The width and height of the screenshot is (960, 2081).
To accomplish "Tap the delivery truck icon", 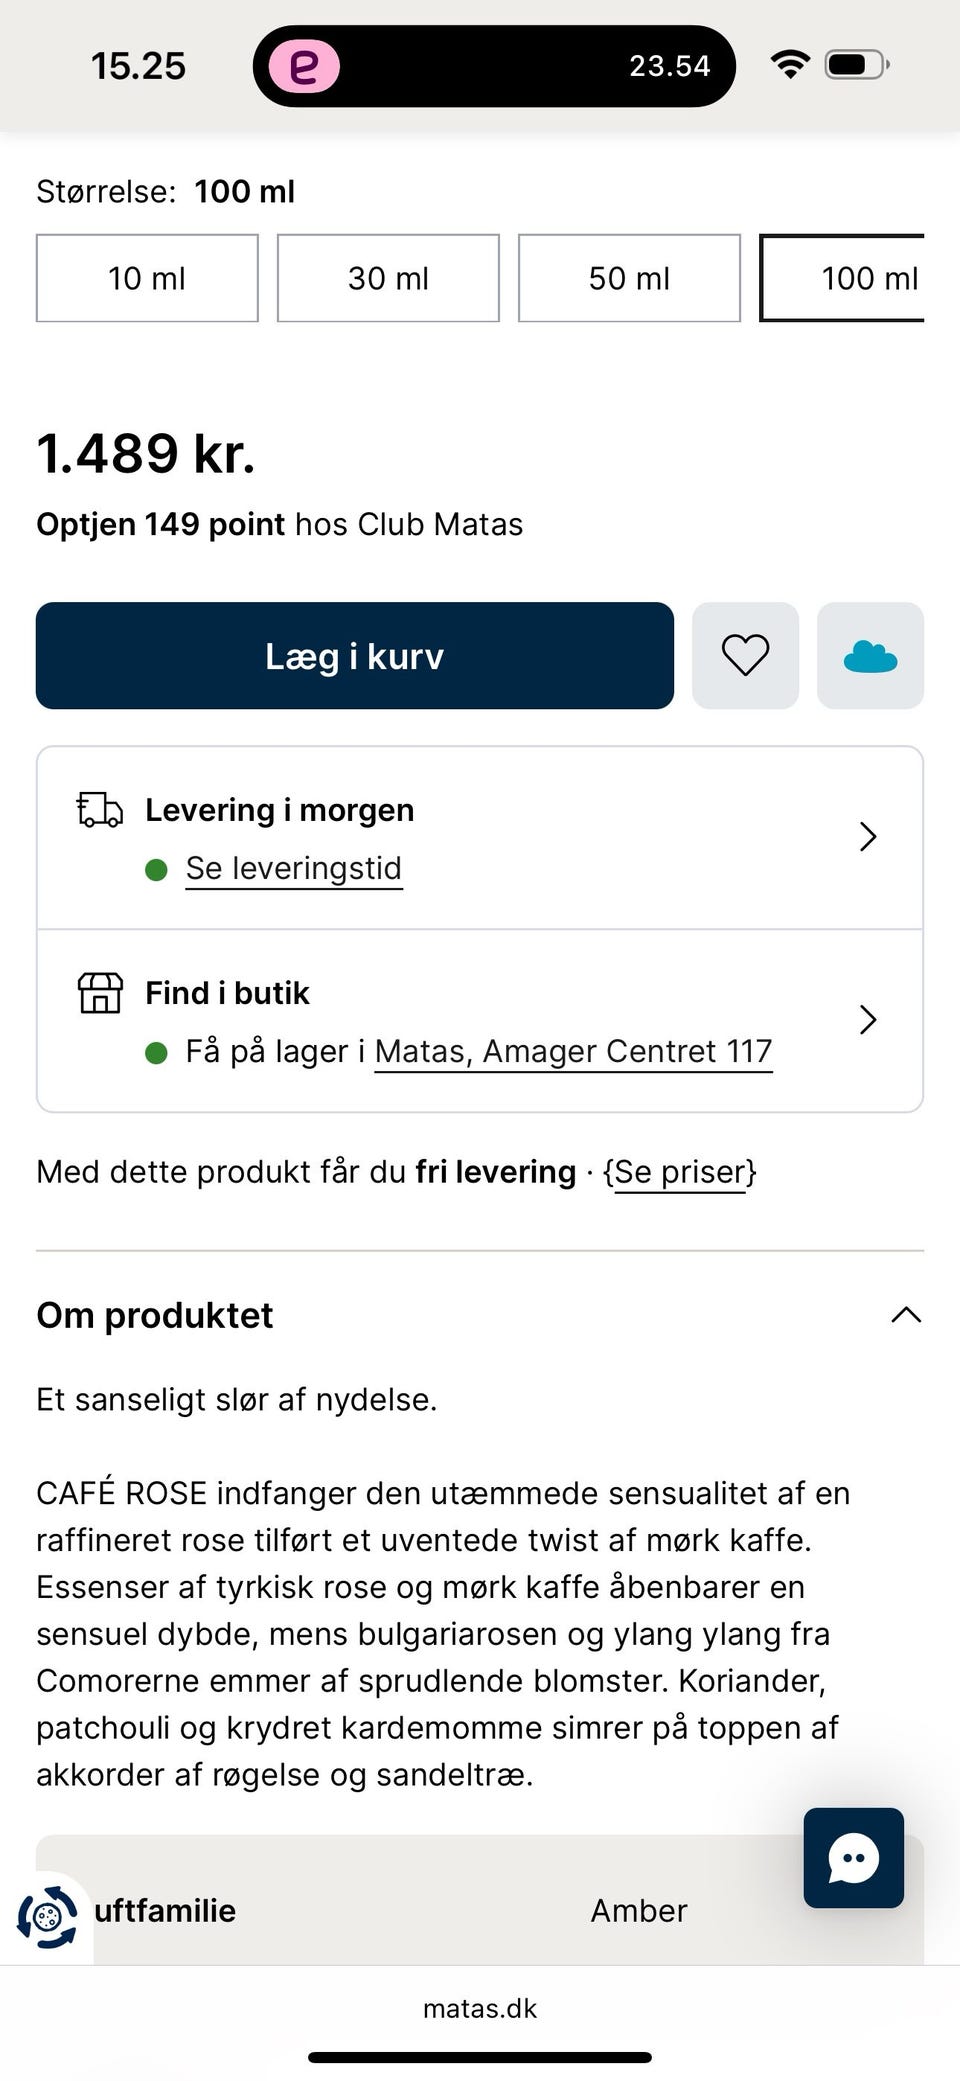I will [100, 810].
